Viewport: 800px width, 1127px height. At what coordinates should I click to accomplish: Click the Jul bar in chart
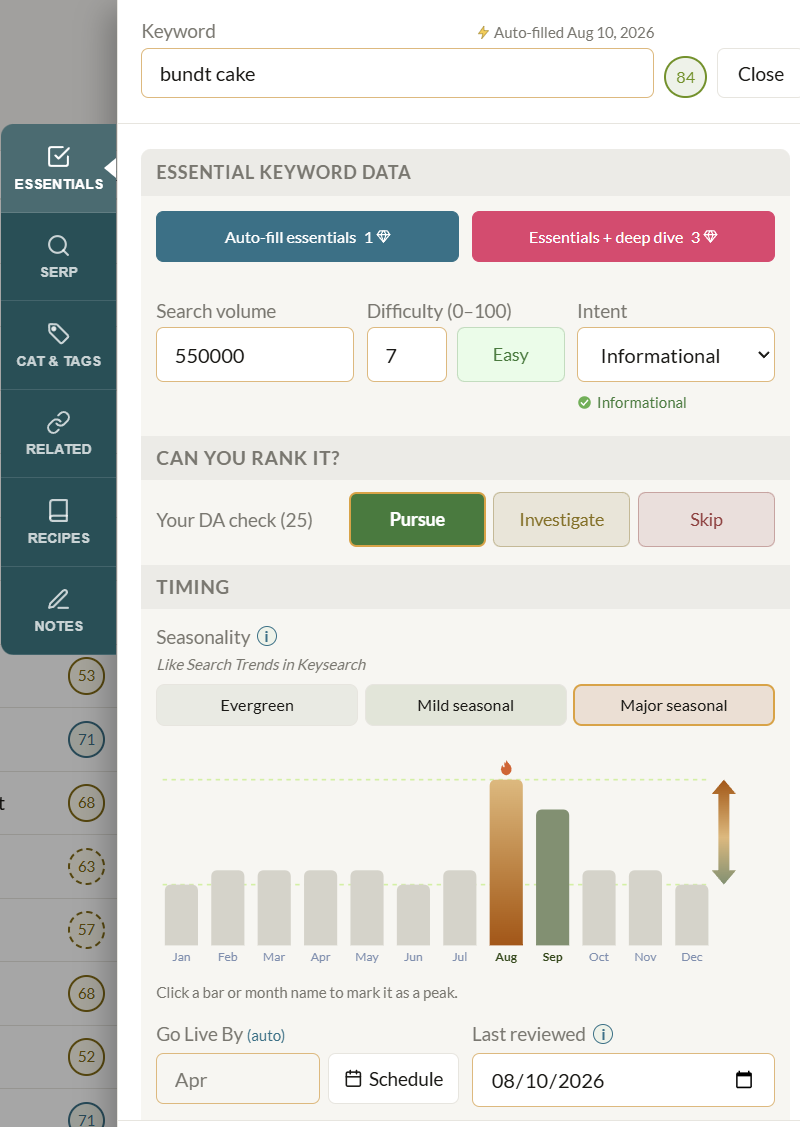pos(459,908)
